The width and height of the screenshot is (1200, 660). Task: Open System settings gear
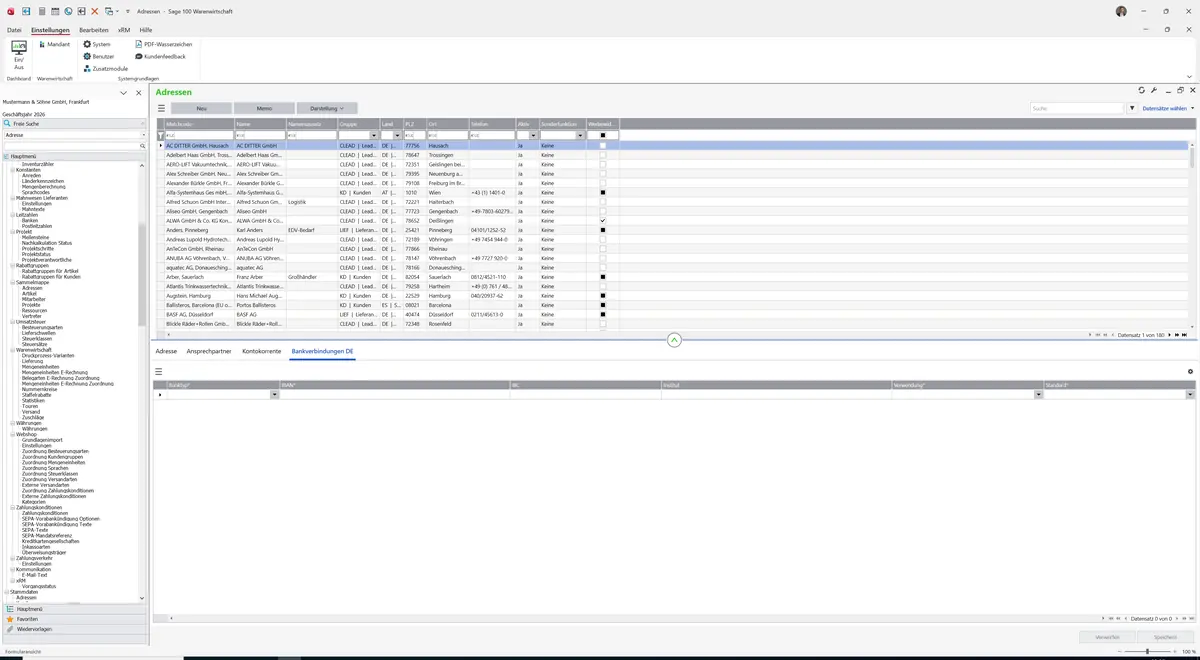click(x=97, y=44)
